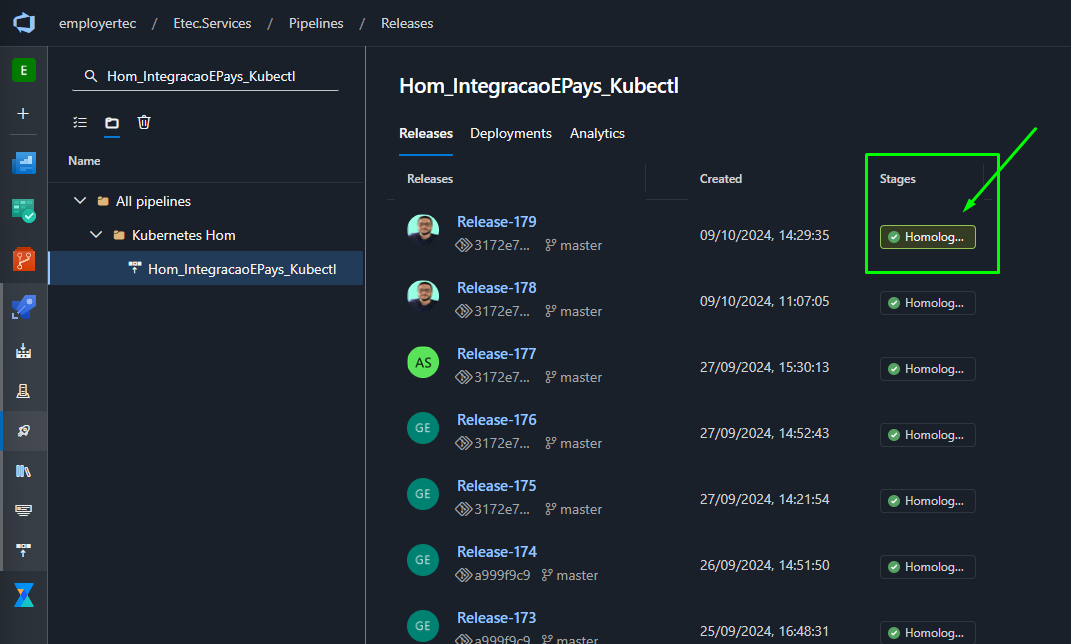Switch to the folder view icon
Viewport: 1071px width, 644px height.
click(112, 123)
